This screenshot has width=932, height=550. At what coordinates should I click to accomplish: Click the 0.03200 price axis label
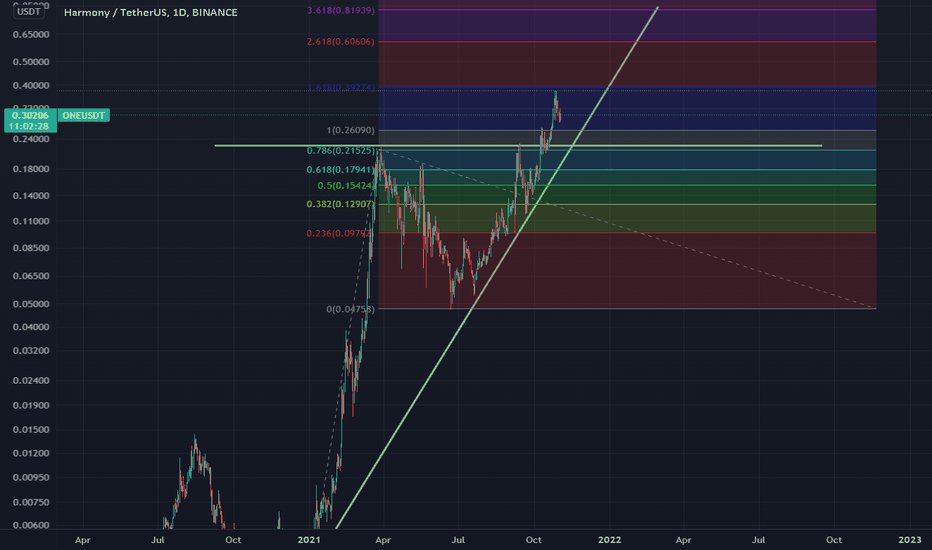click(x=31, y=351)
